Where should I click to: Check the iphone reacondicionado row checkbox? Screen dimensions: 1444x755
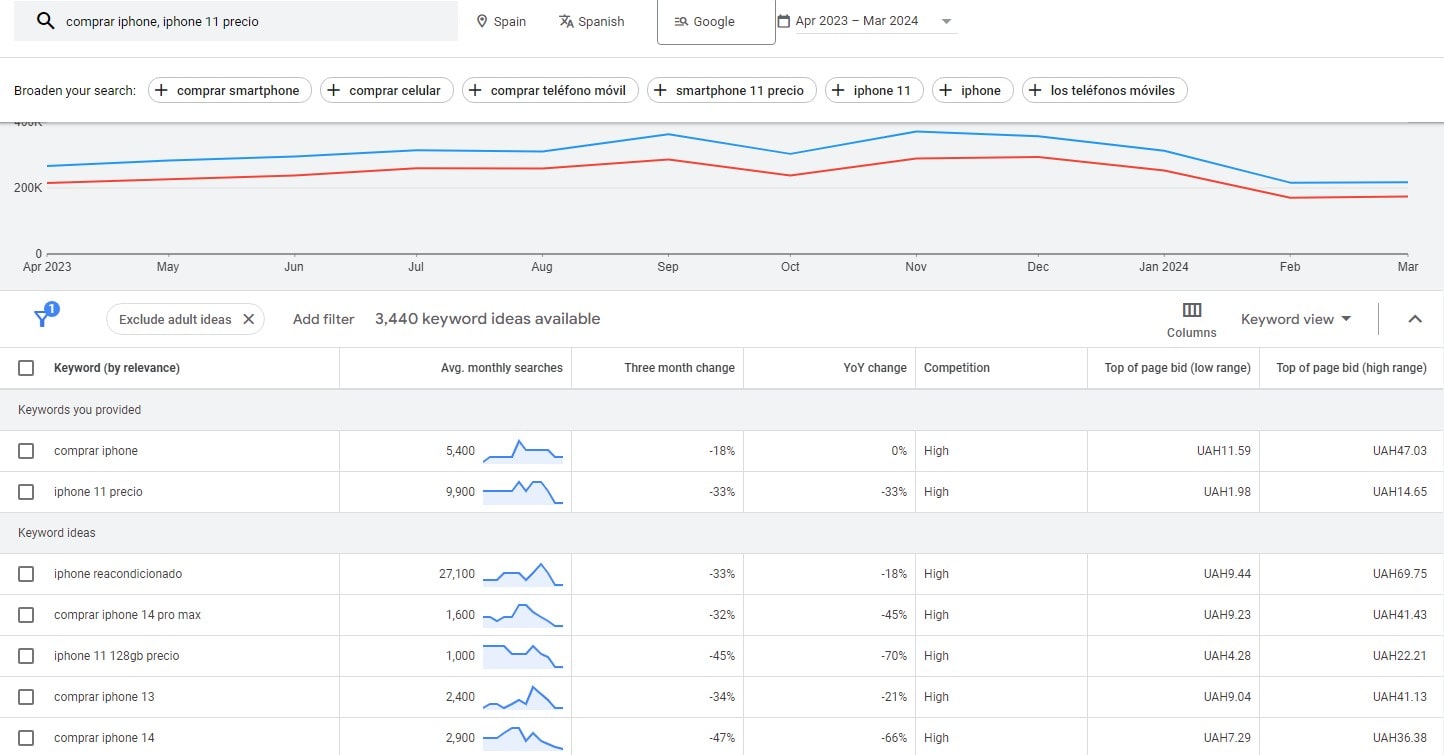click(26, 574)
